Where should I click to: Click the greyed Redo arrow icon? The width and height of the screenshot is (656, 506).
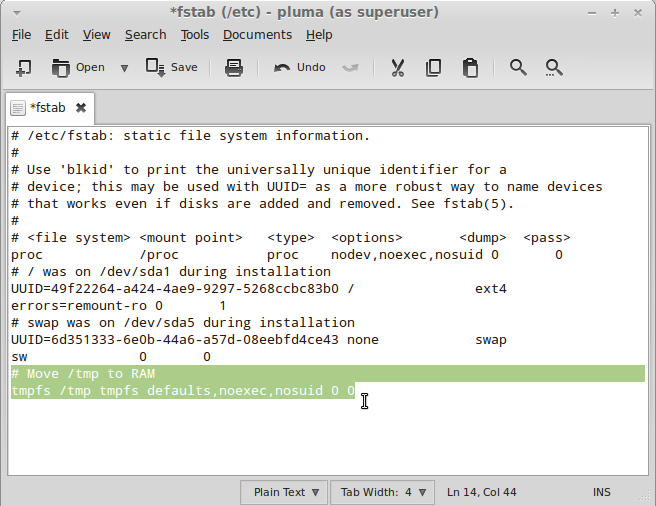click(350, 67)
